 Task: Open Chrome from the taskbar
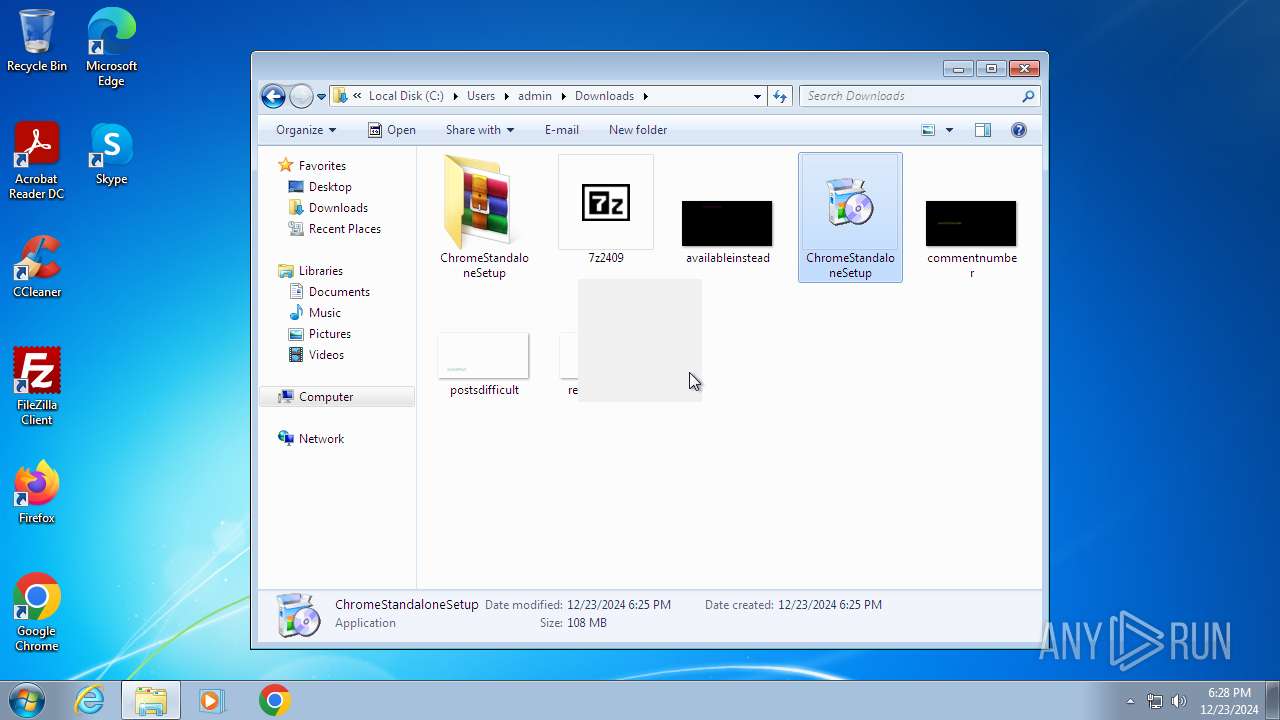coord(274,700)
